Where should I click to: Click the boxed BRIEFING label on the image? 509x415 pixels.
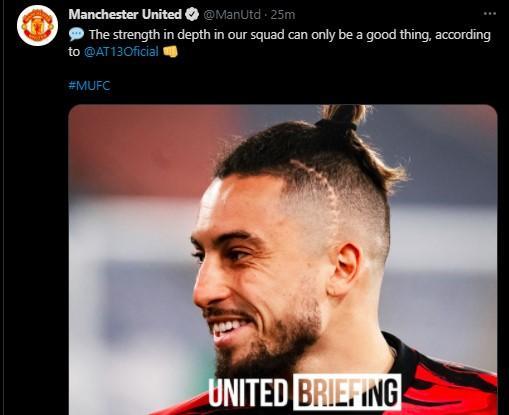[347, 392]
